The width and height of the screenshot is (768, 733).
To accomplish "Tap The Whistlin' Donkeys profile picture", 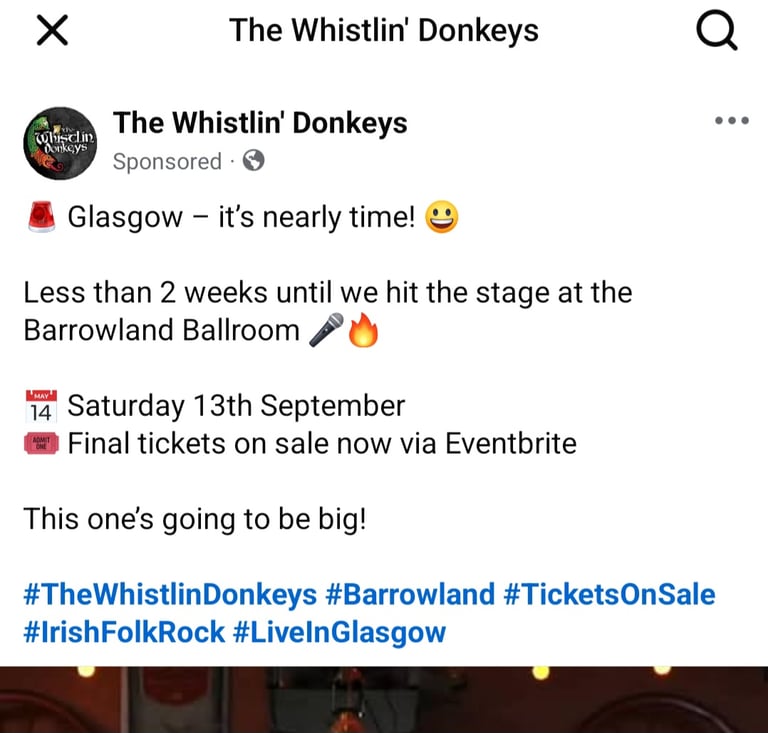I will 60,143.
